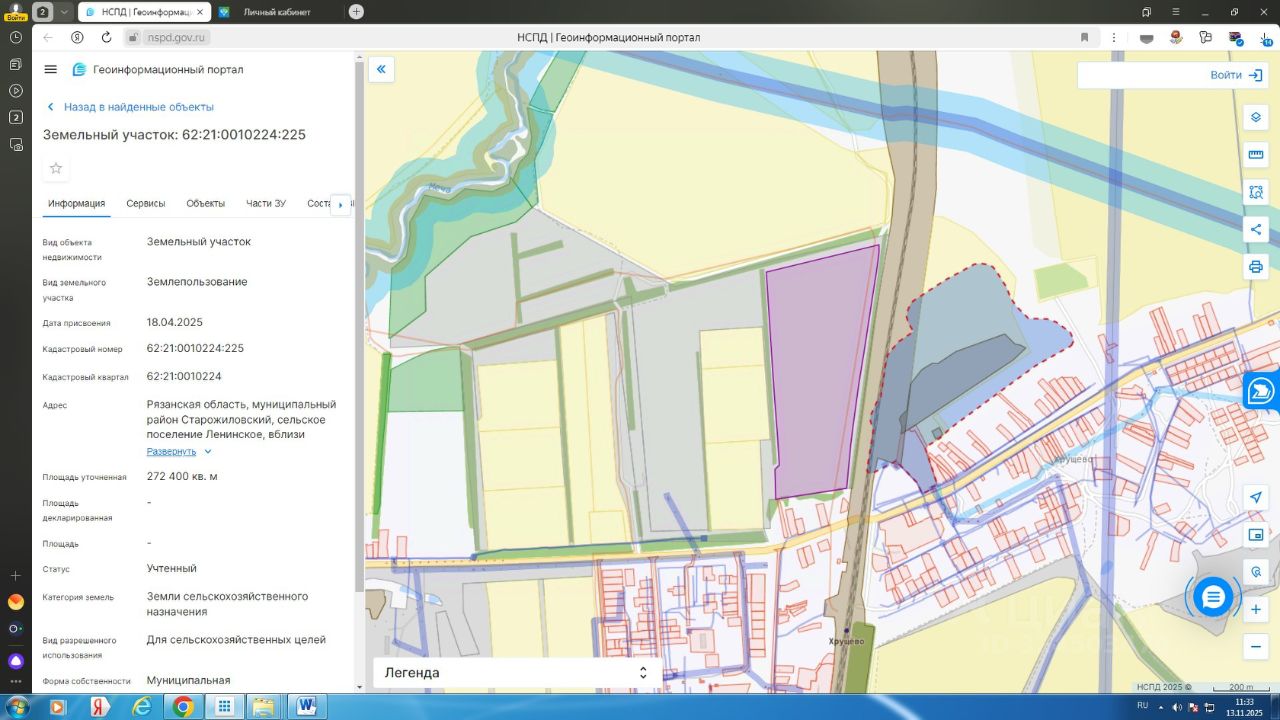1280x720 pixels.
Task: Open the map layers panel
Action: click(x=1256, y=118)
